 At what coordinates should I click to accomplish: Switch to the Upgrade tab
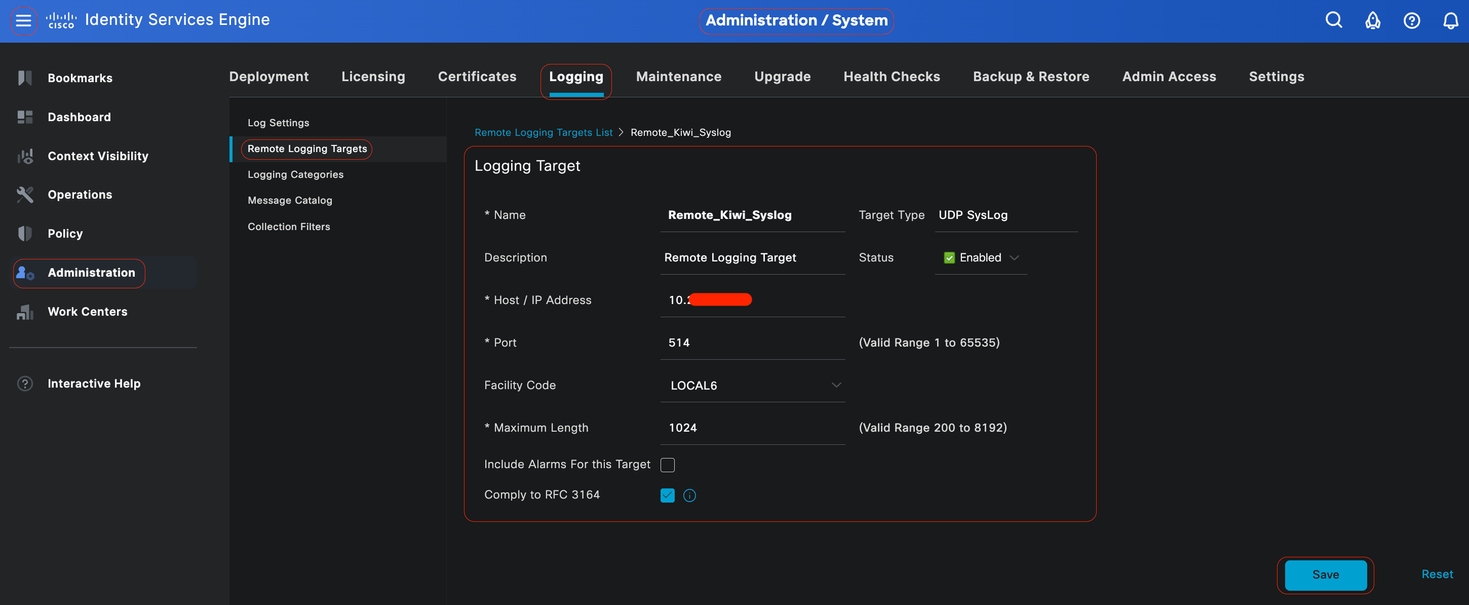782,76
